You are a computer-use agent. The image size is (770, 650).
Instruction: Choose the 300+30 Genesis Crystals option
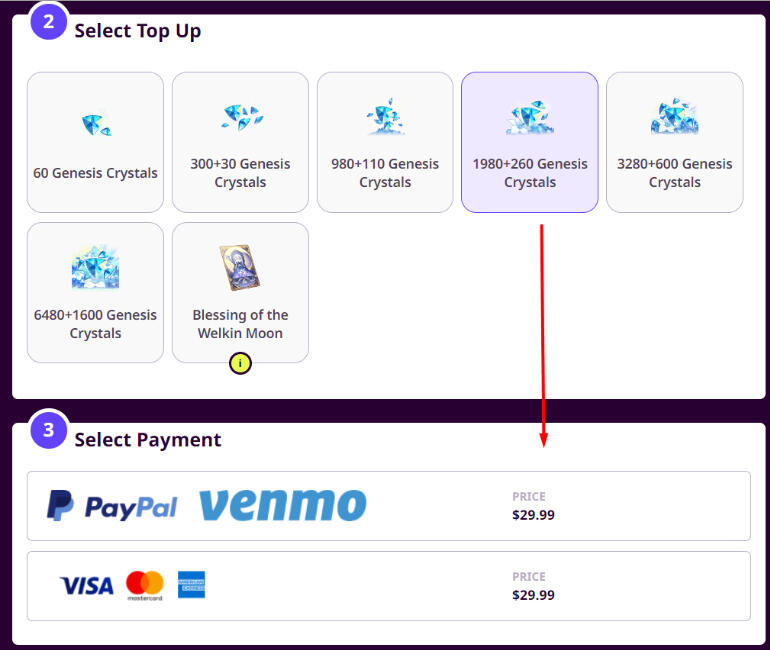click(x=240, y=142)
